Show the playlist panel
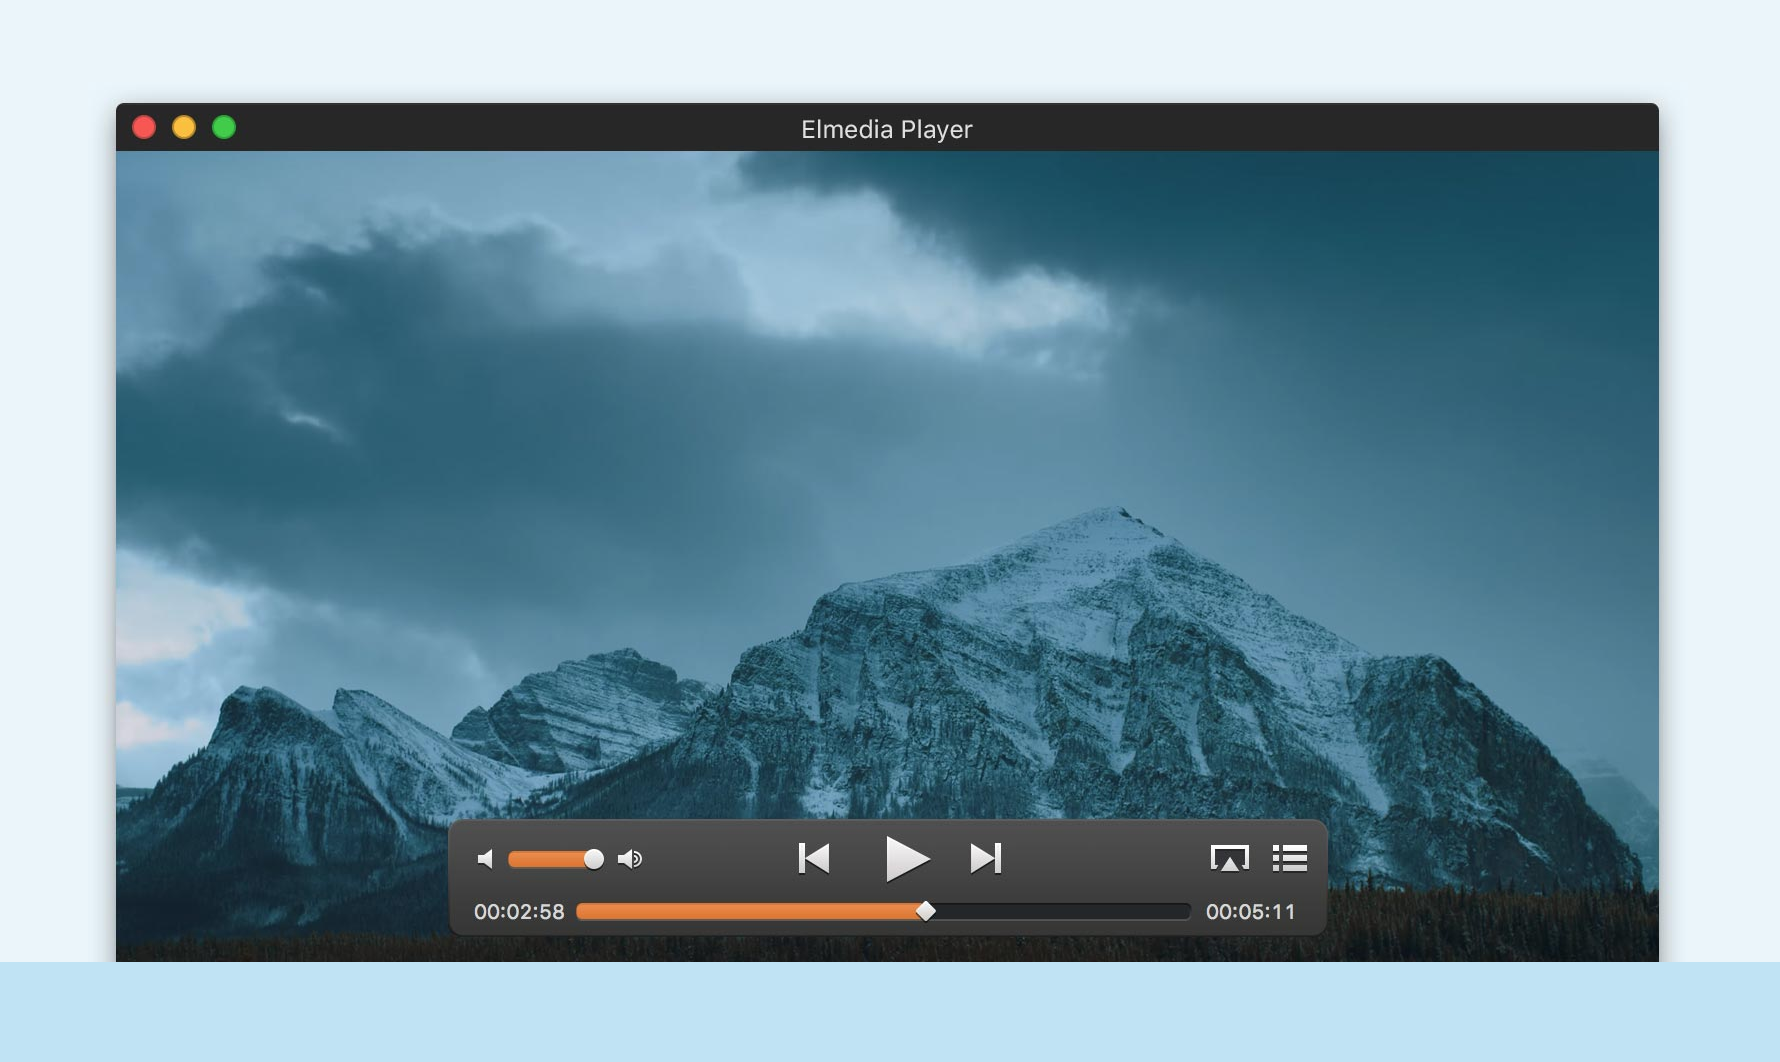Viewport: 1780px width, 1062px height. [1290, 858]
